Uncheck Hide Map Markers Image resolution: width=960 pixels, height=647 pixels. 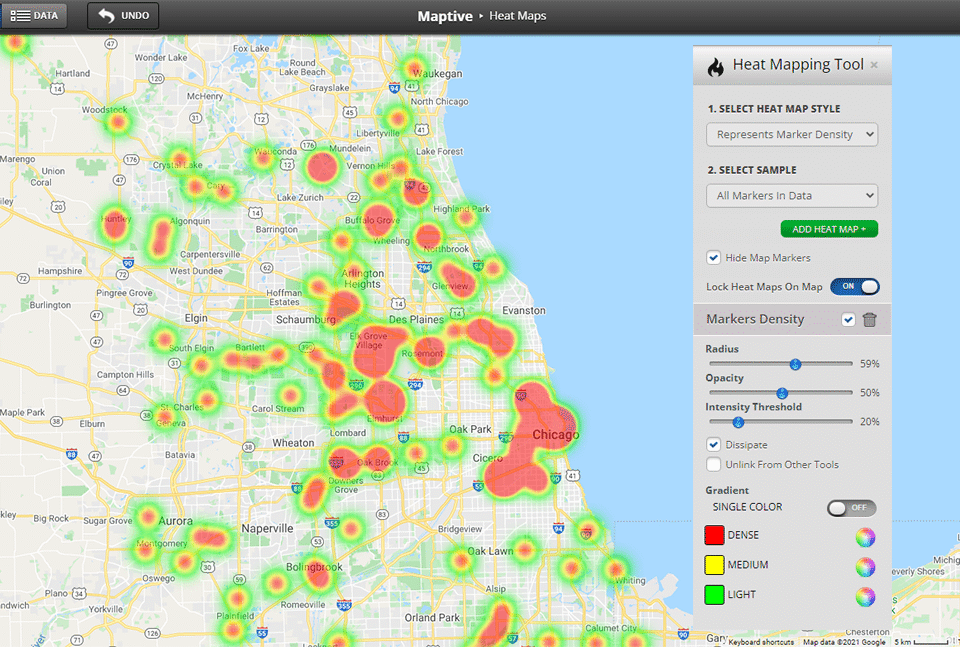[x=713, y=257]
